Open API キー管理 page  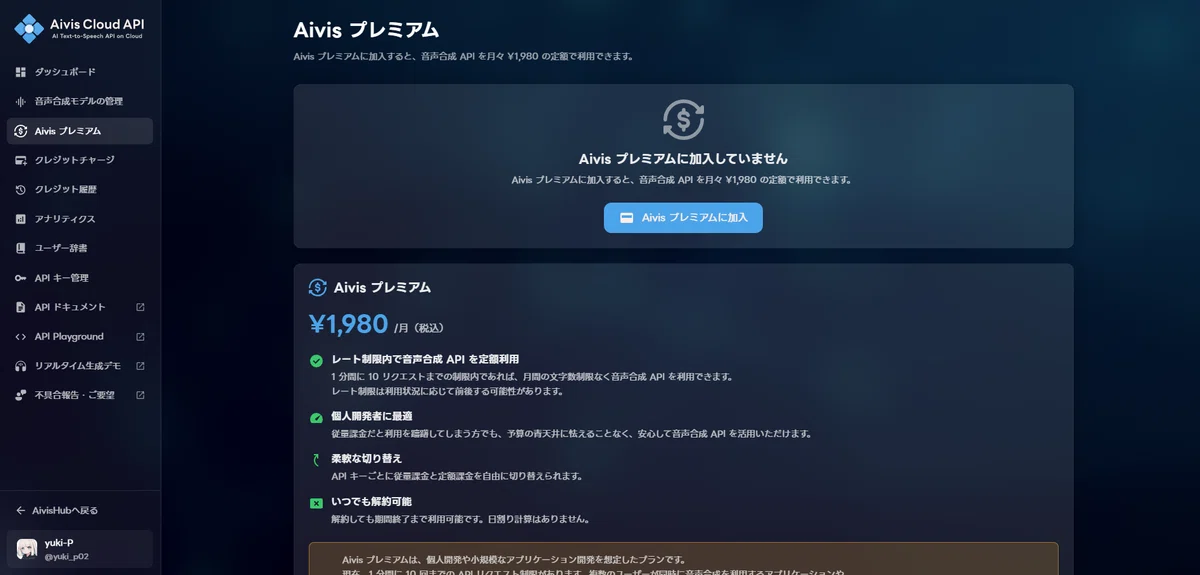click(80, 278)
